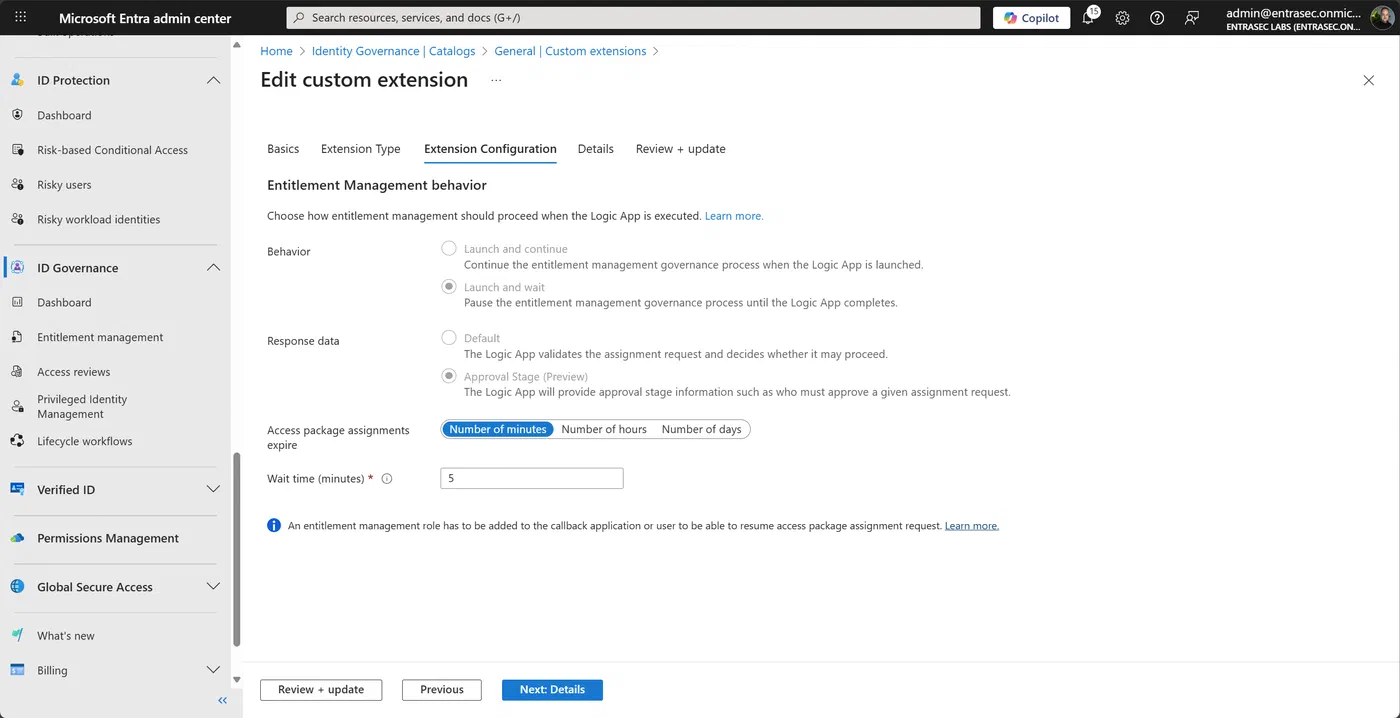
Task: Click the Feedback icon in header
Action: [1191, 18]
